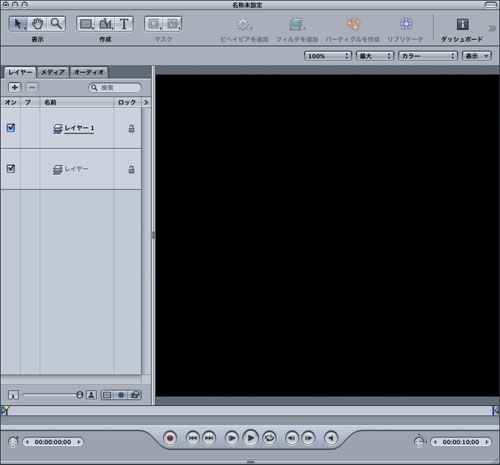Select the hand pan tool
Viewport: 500px width, 465px height.
[37, 24]
